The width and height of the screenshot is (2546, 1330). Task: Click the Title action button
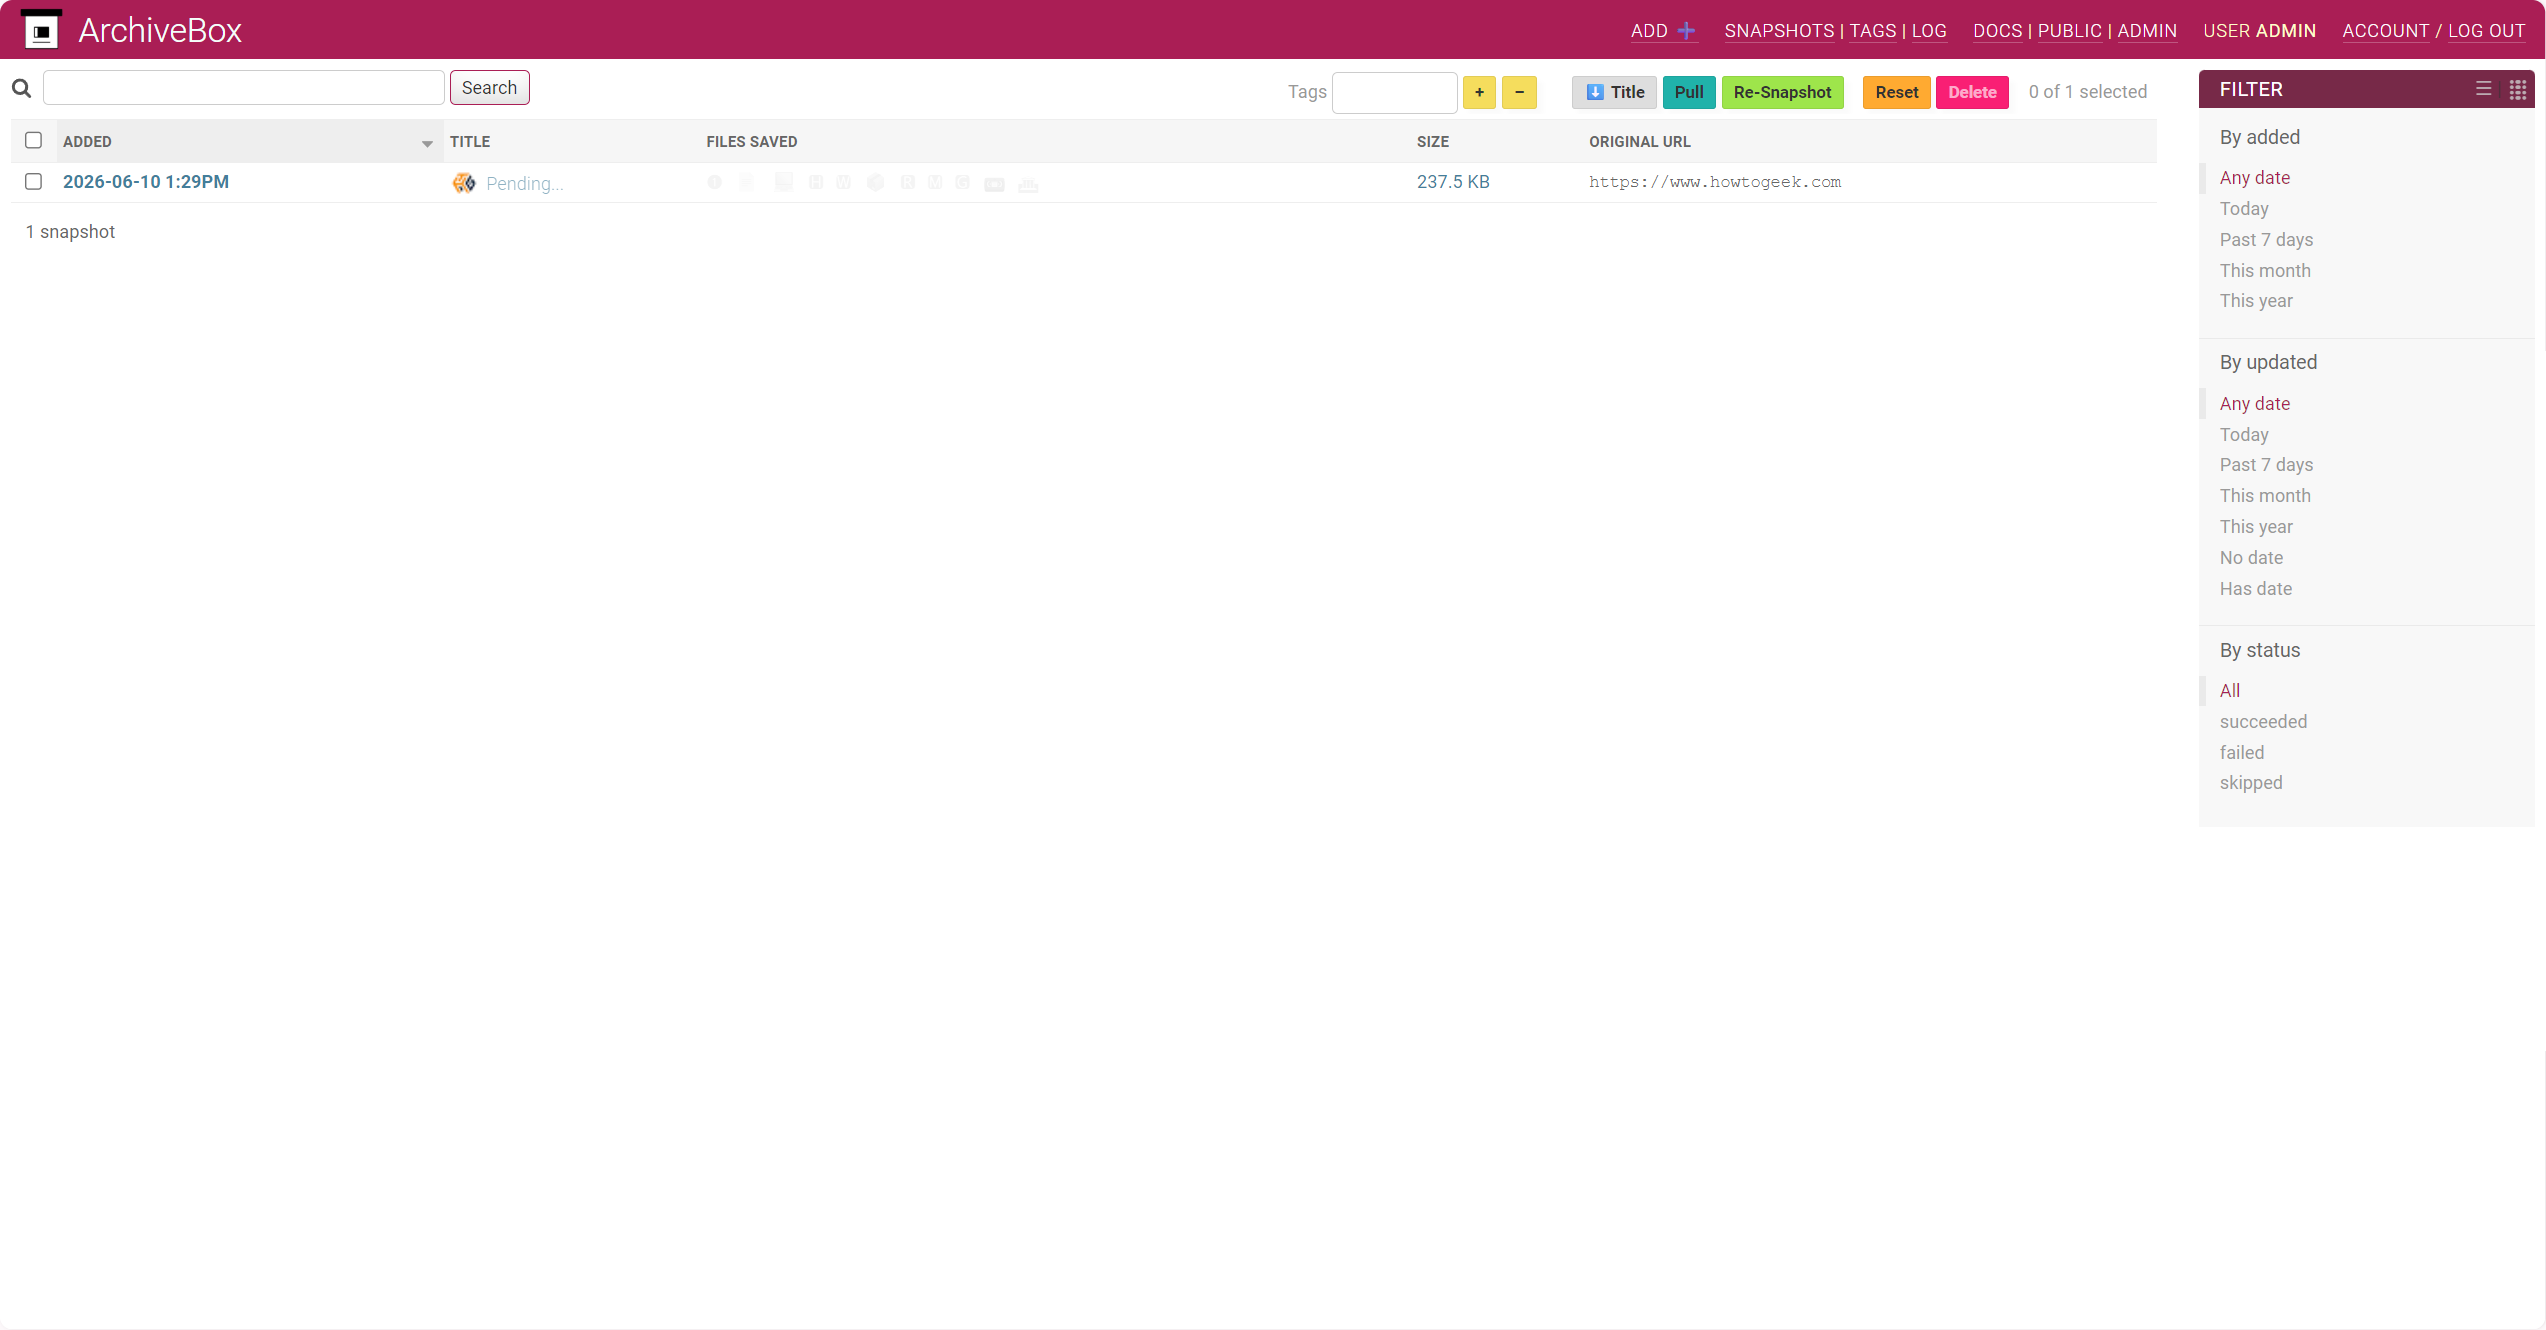tap(1614, 92)
